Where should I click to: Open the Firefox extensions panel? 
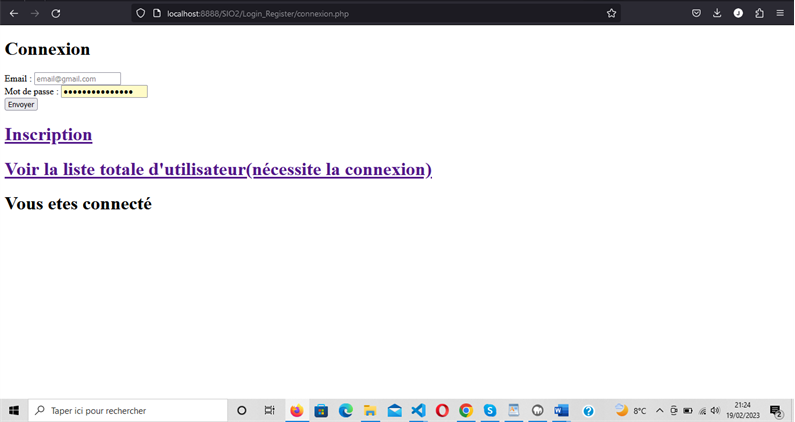click(759, 13)
